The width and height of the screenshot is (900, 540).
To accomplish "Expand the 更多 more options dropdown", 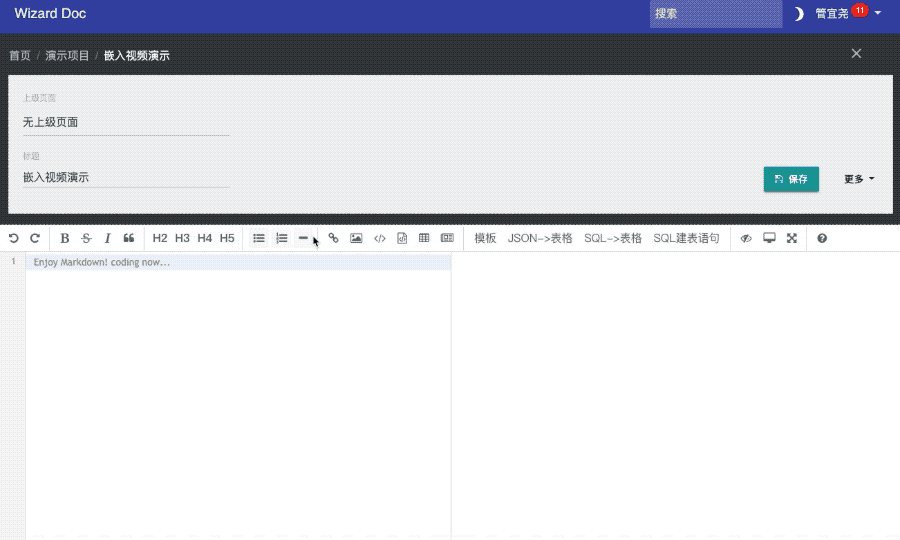I will point(859,179).
